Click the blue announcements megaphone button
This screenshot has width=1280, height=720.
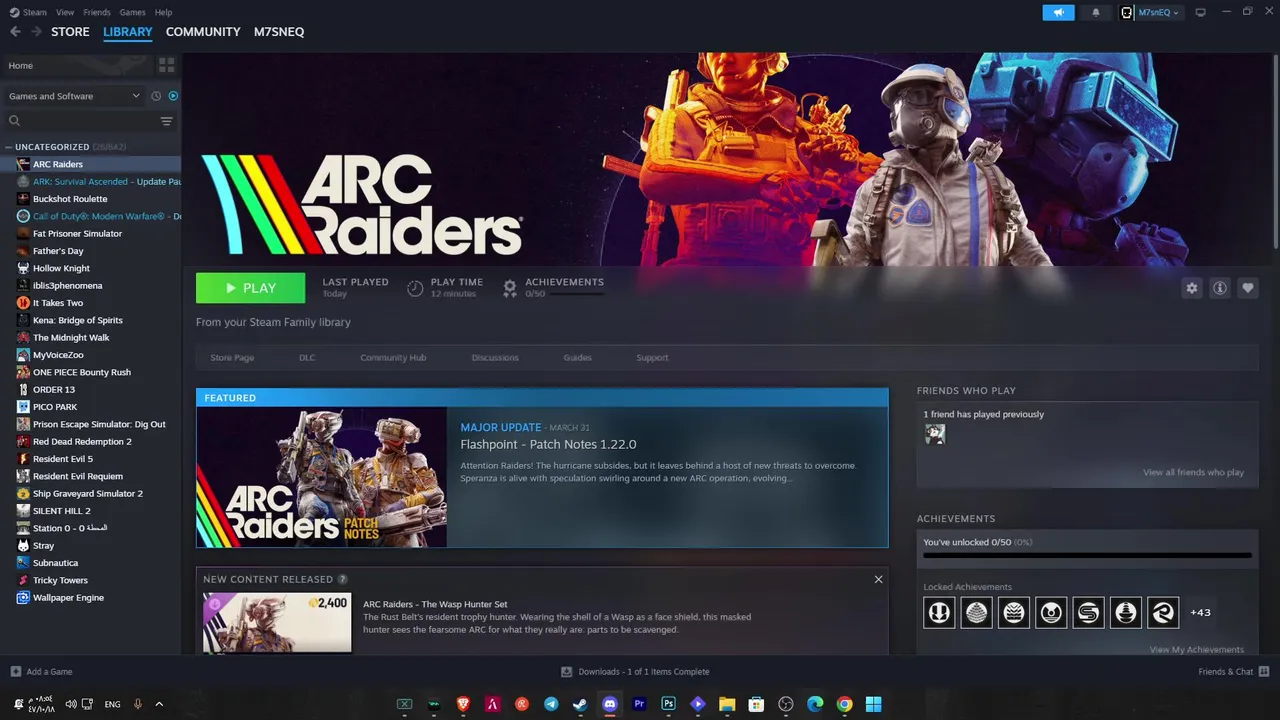[x=1058, y=12]
